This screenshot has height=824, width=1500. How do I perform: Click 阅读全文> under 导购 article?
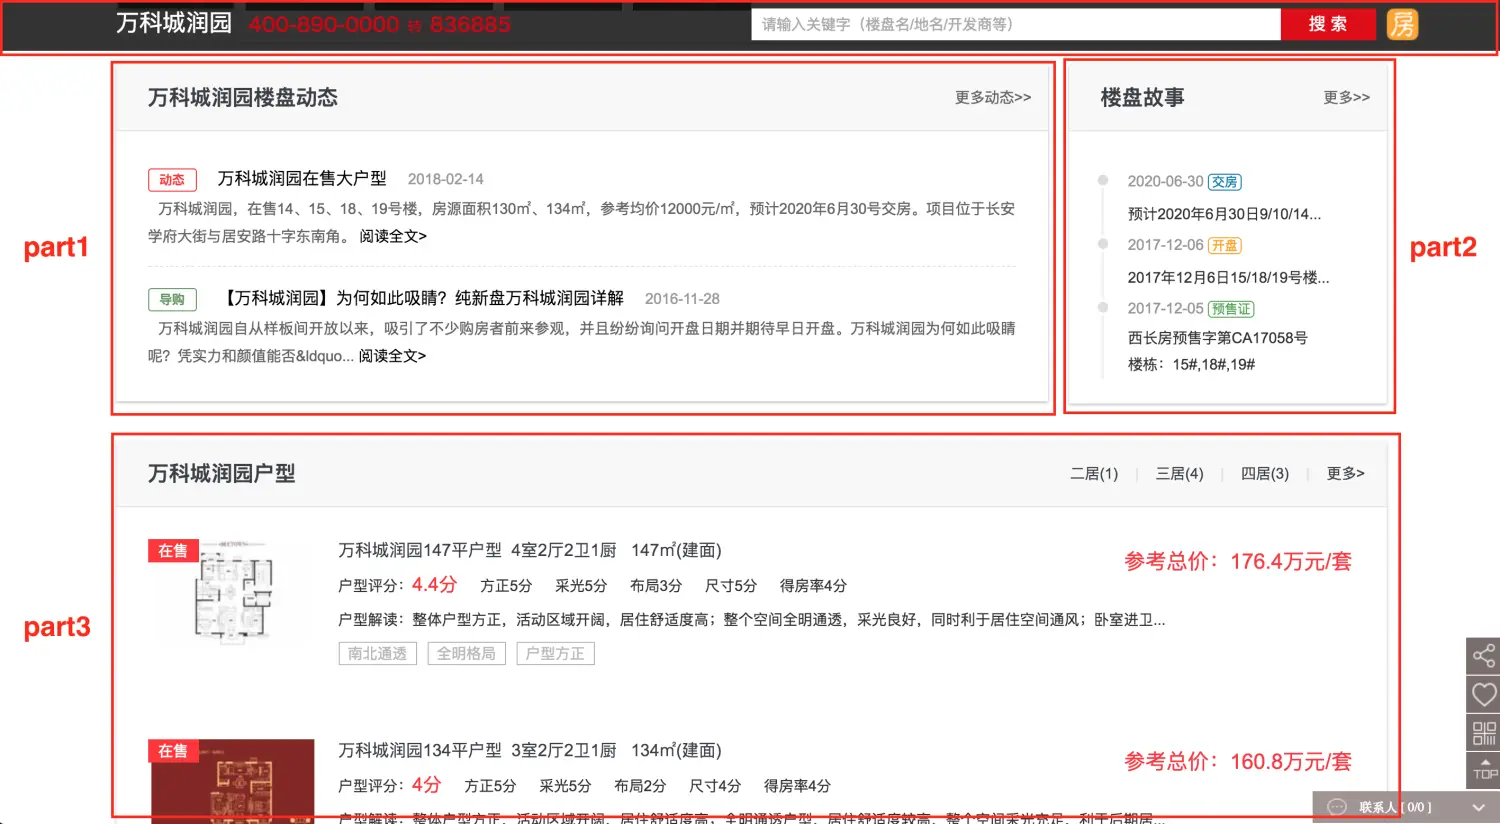392,355
